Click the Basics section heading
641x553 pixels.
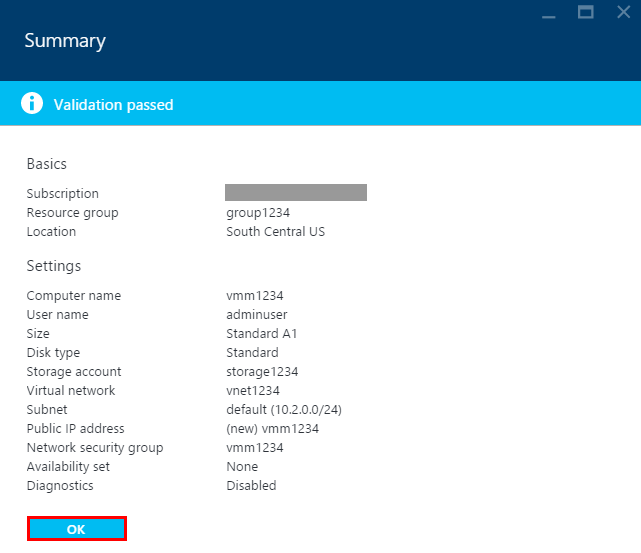(47, 164)
